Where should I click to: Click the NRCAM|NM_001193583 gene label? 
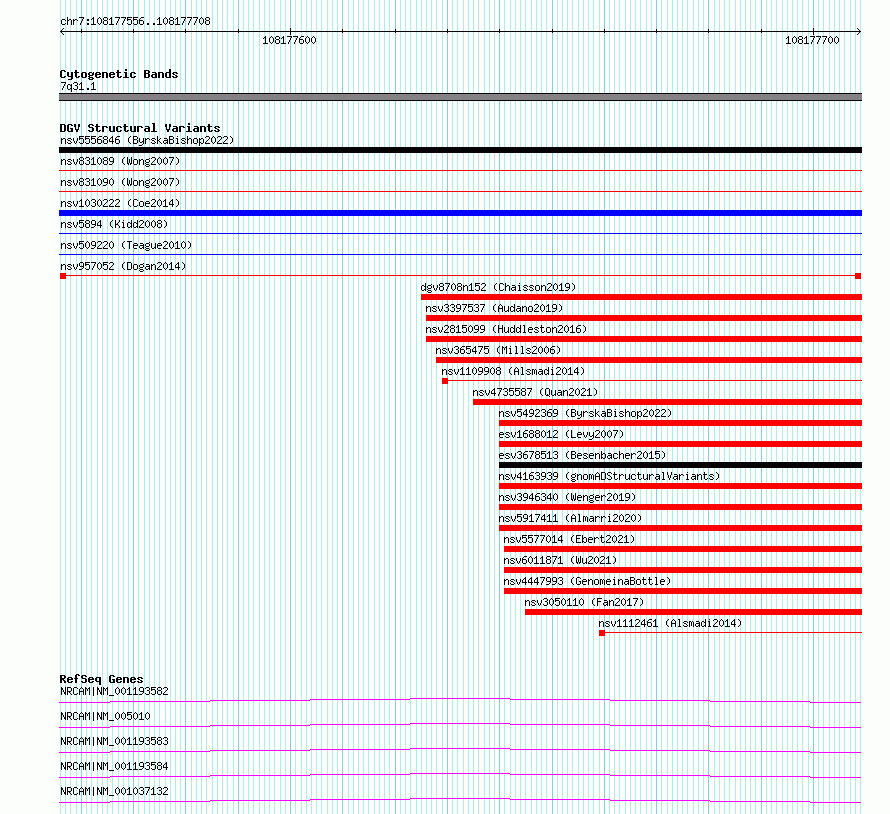tap(114, 741)
